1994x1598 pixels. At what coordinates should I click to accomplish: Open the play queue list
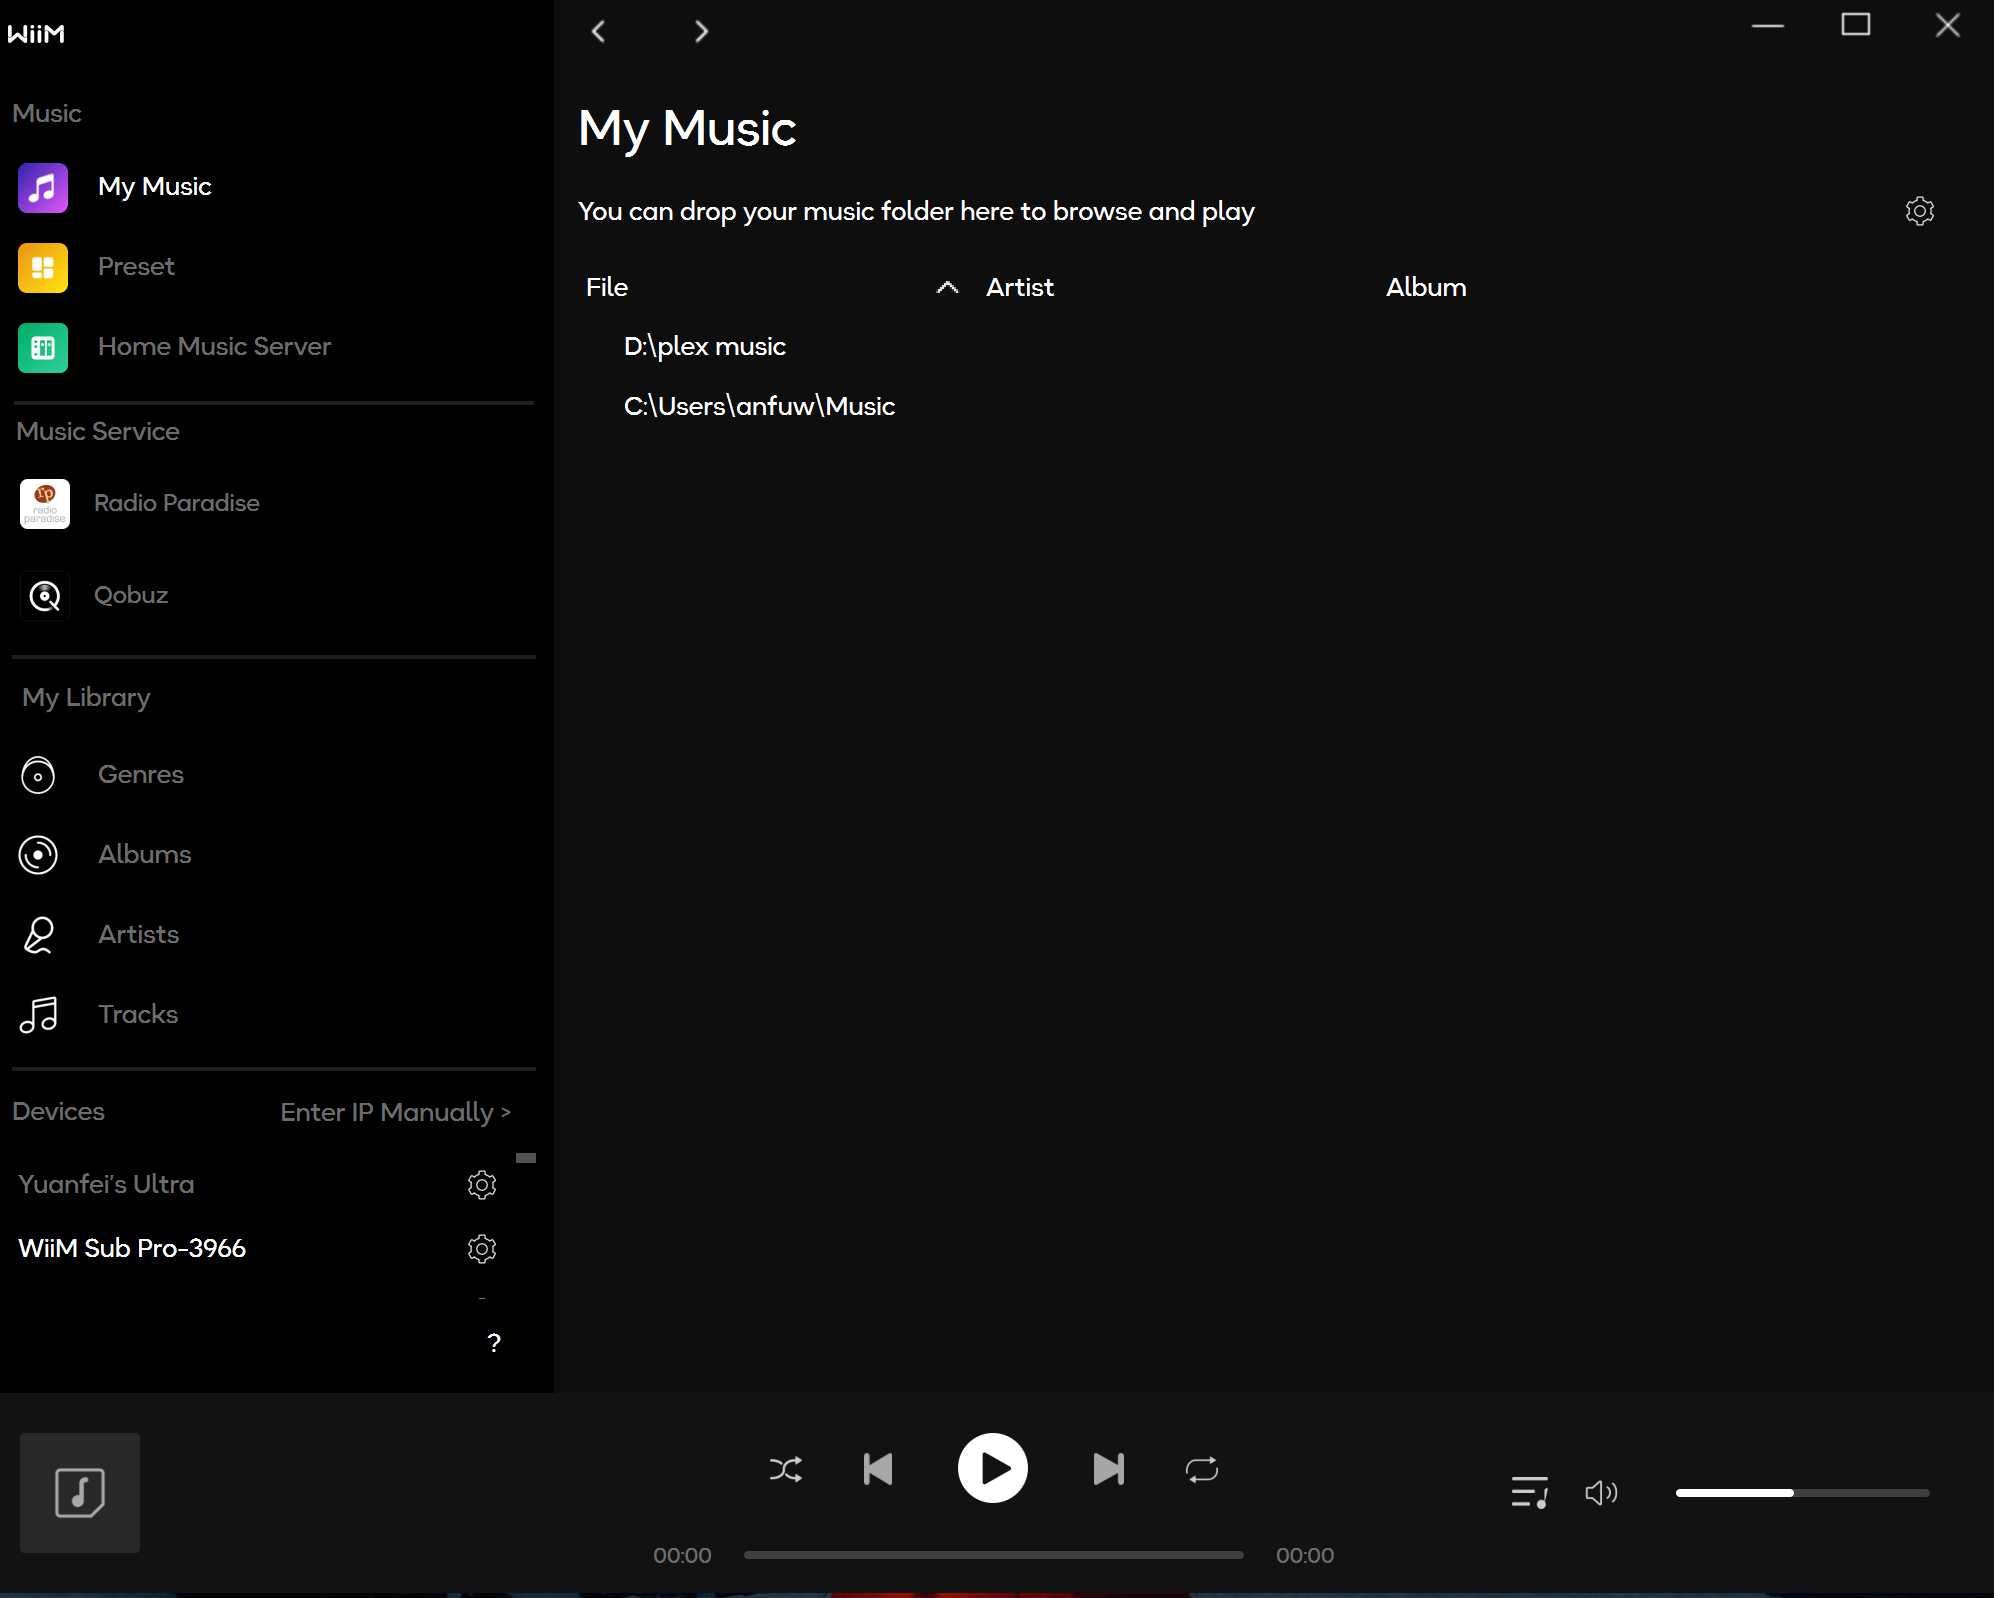[1529, 1493]
